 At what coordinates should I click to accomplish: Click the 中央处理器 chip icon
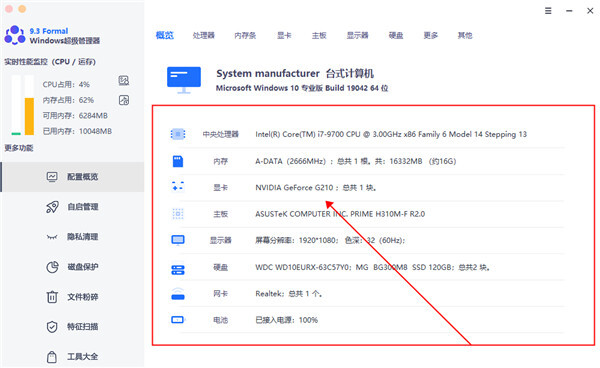point(178,134)
